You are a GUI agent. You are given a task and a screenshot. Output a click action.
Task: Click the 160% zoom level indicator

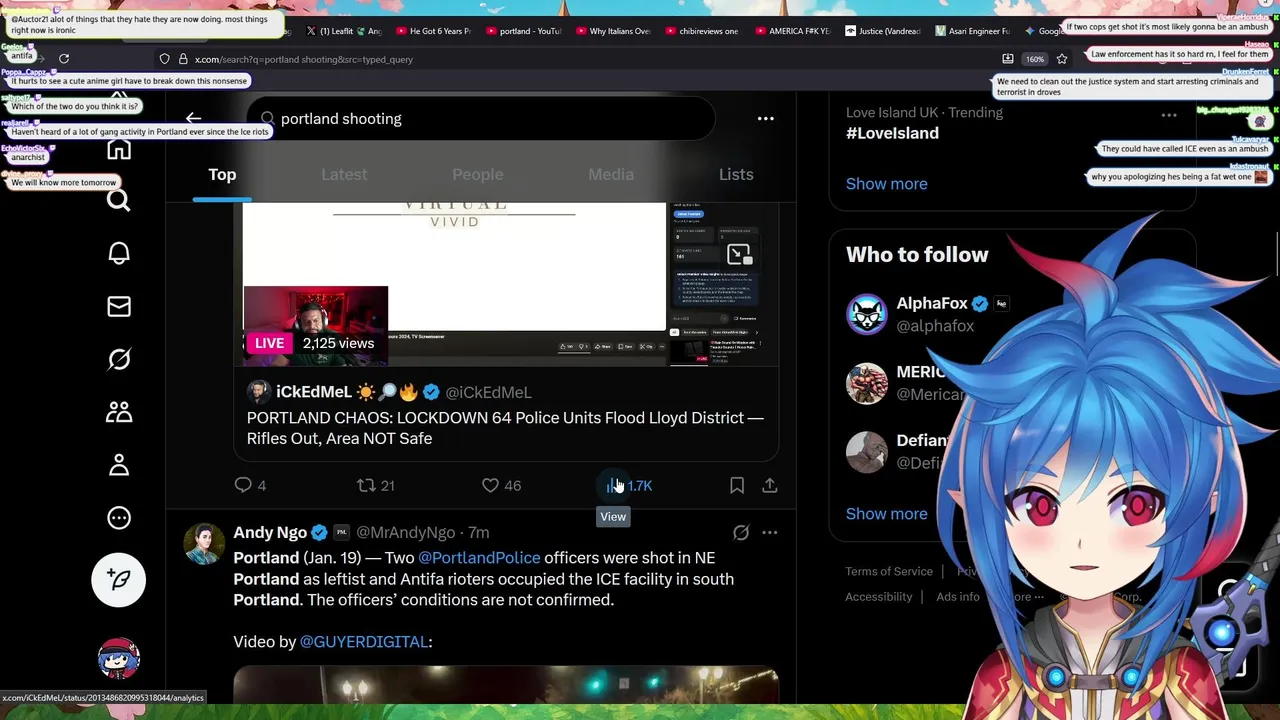point(1035,59)
